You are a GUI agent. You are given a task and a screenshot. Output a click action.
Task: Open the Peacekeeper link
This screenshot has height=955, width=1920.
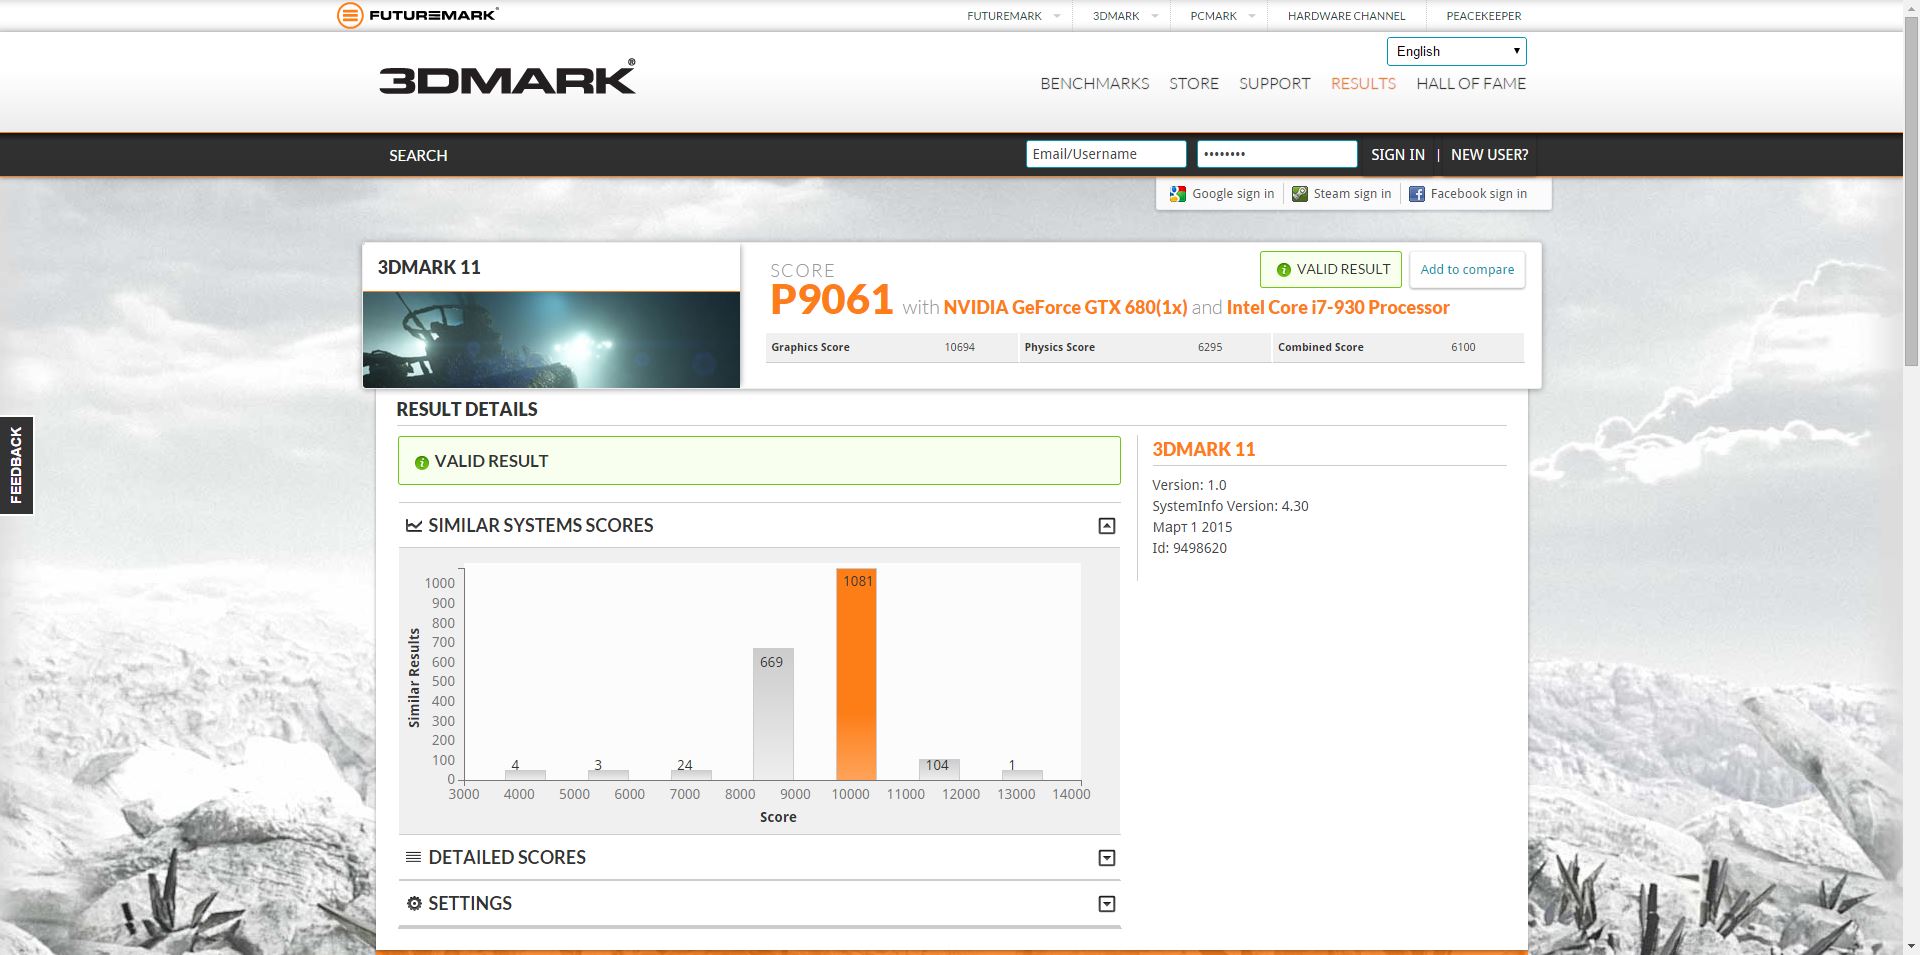(1484, 16)
